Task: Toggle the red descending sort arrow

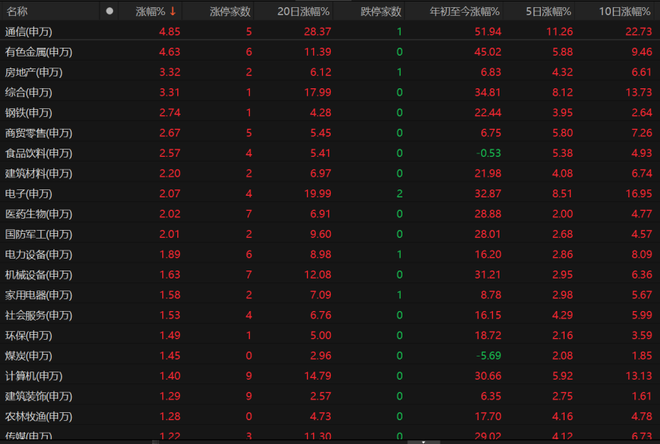Action: coord(173,11)
